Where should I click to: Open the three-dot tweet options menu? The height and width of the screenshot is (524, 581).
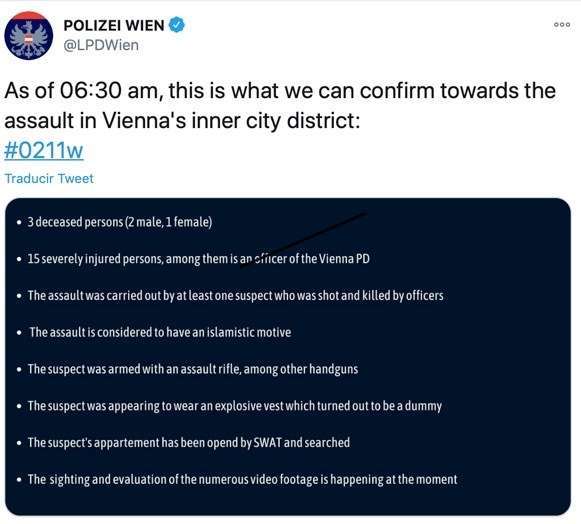562,24
